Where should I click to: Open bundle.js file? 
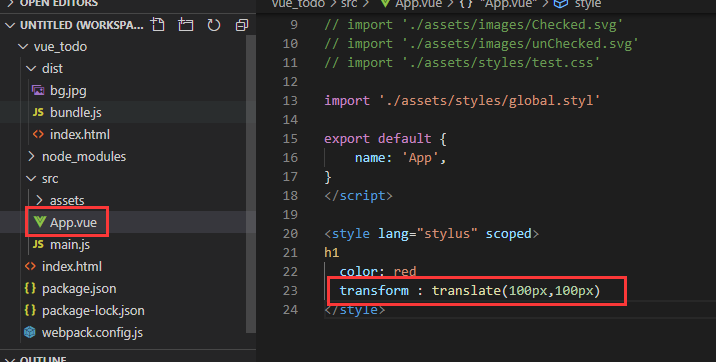pyautogui.click(x=76, y=112)
